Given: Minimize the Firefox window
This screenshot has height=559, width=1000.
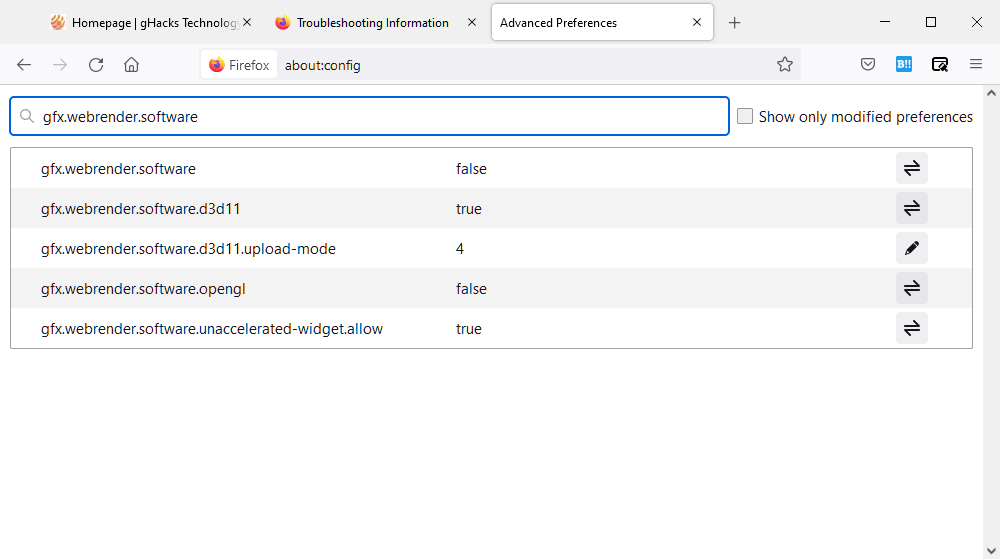Looking at the screenshot, I should tap(885, 22).
